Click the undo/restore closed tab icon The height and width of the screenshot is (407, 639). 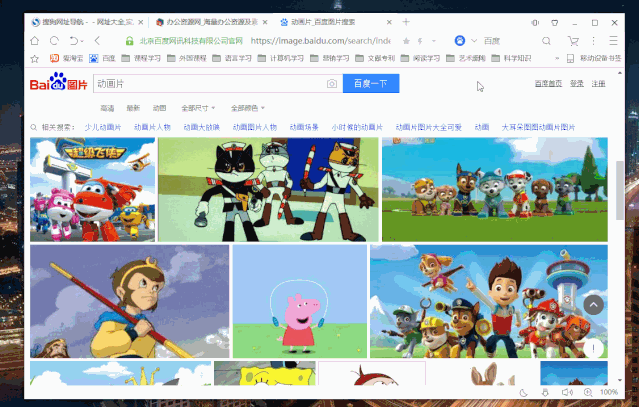point(73,41)
